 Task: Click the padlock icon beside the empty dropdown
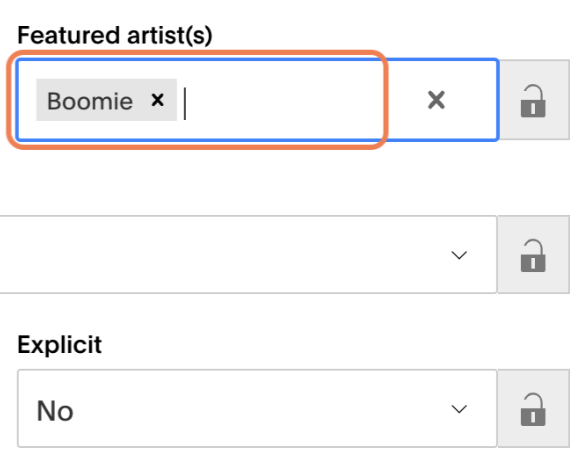point(533,255)
